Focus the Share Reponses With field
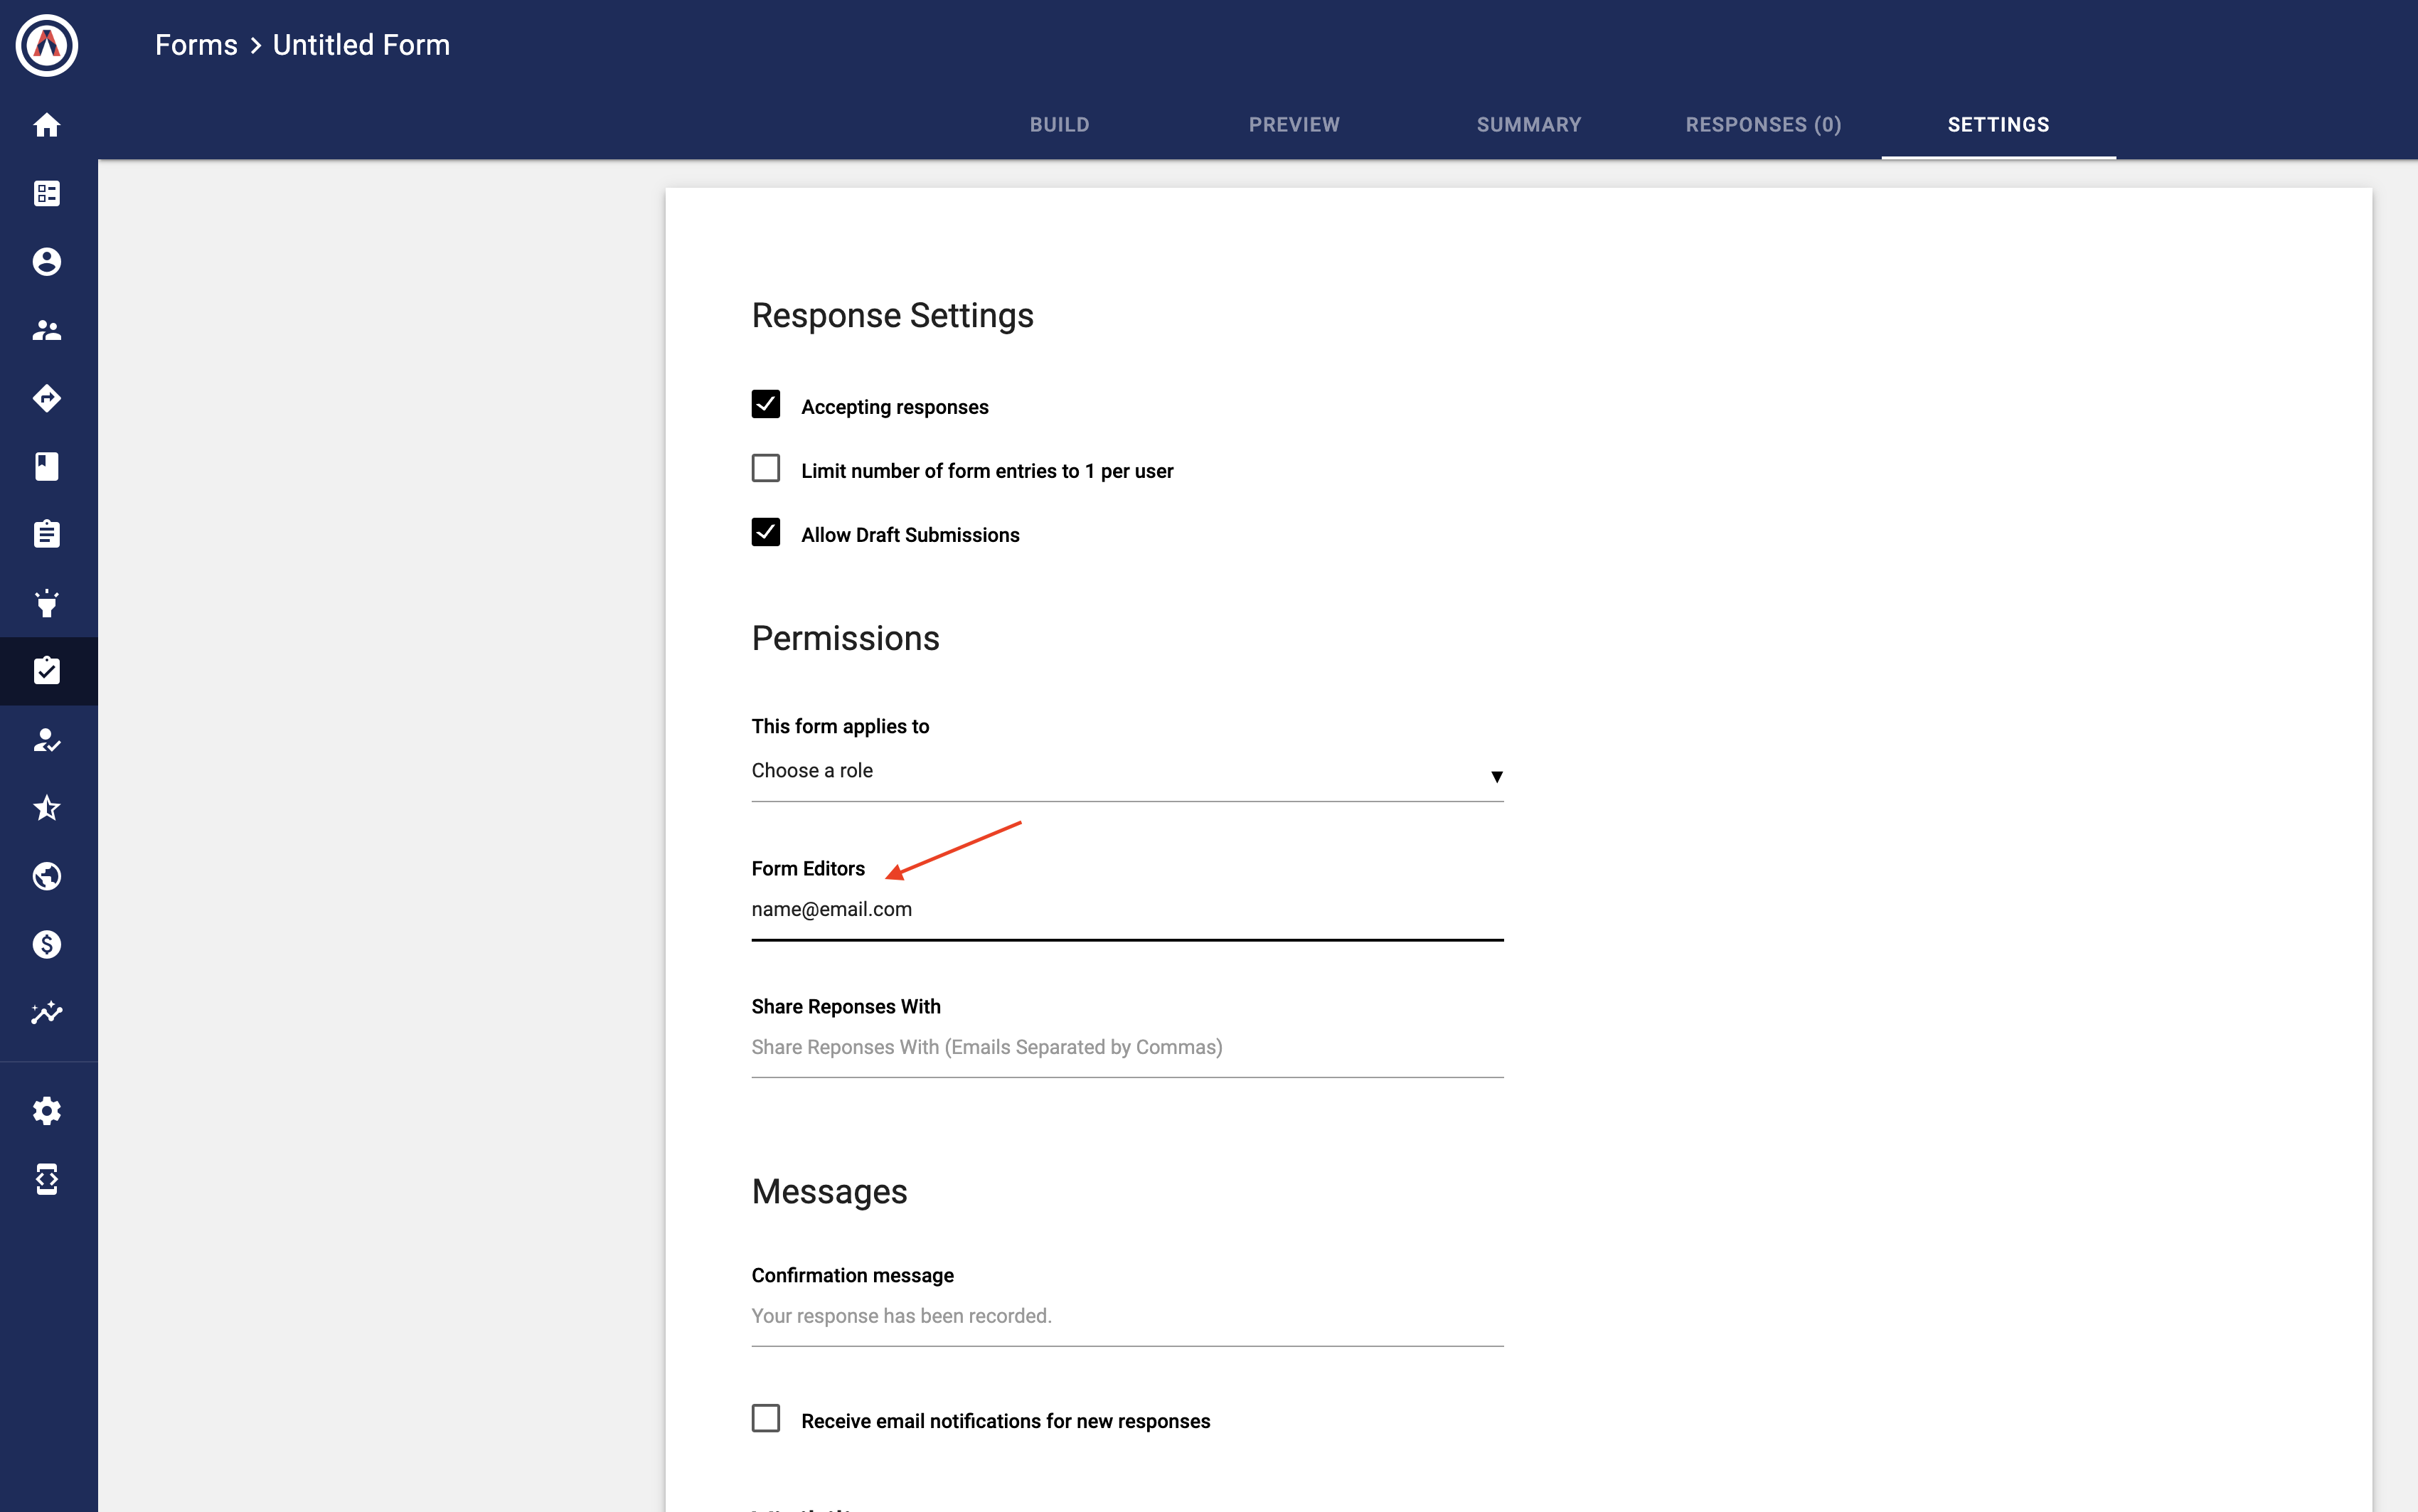2418x1512 pixels. pos(1127,1048)
